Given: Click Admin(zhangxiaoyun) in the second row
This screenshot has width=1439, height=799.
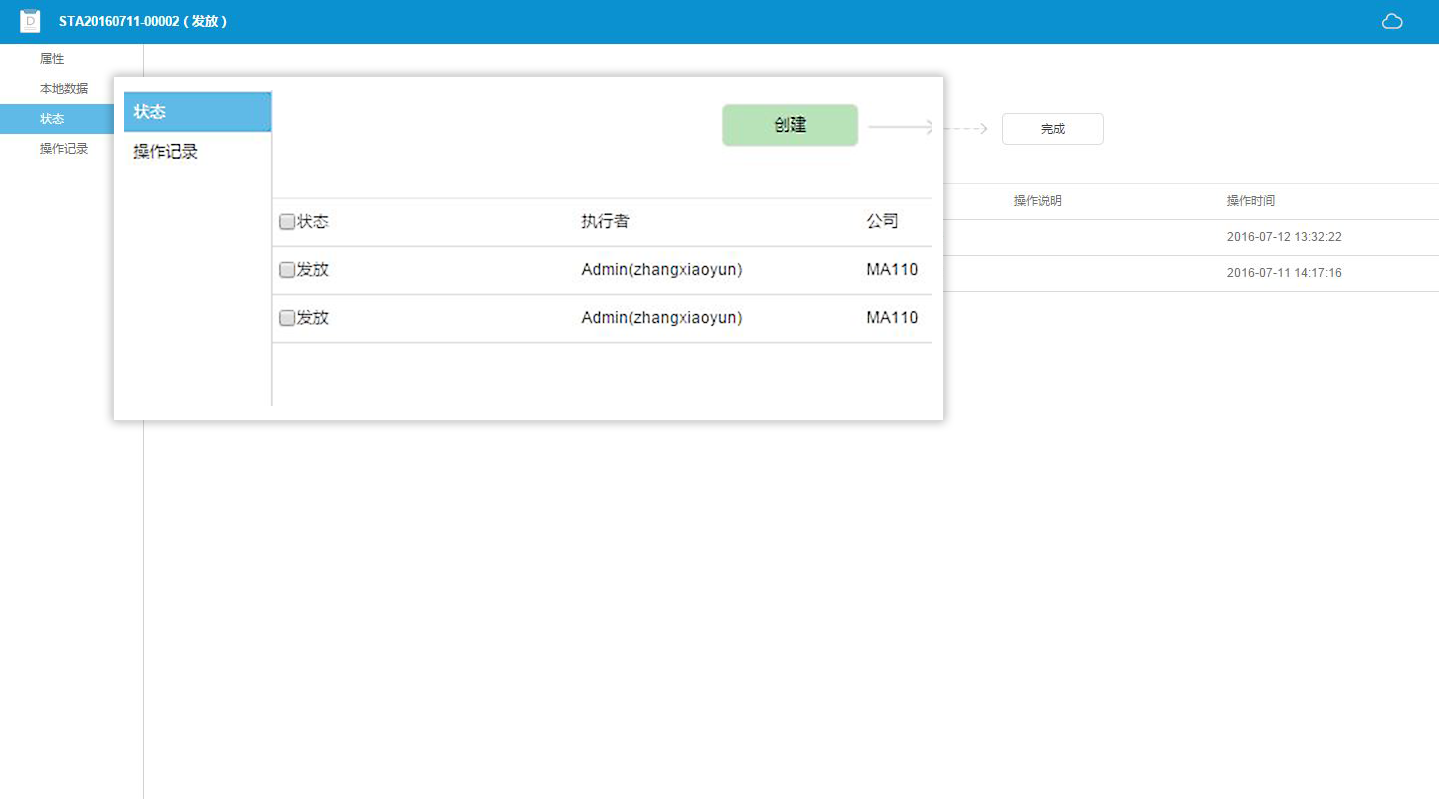Looking at the screenshot, I should click(662, 318).
